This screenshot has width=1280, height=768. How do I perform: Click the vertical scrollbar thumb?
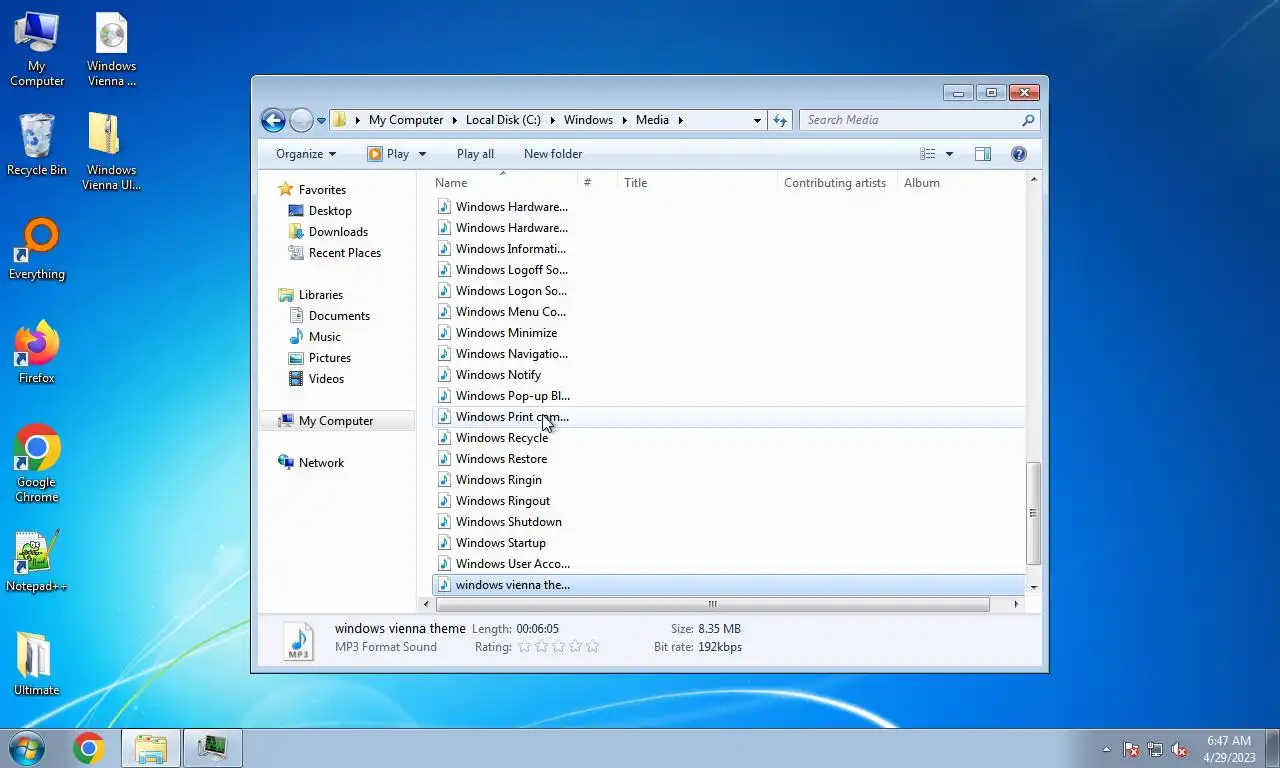click(x=1034, y=512)
